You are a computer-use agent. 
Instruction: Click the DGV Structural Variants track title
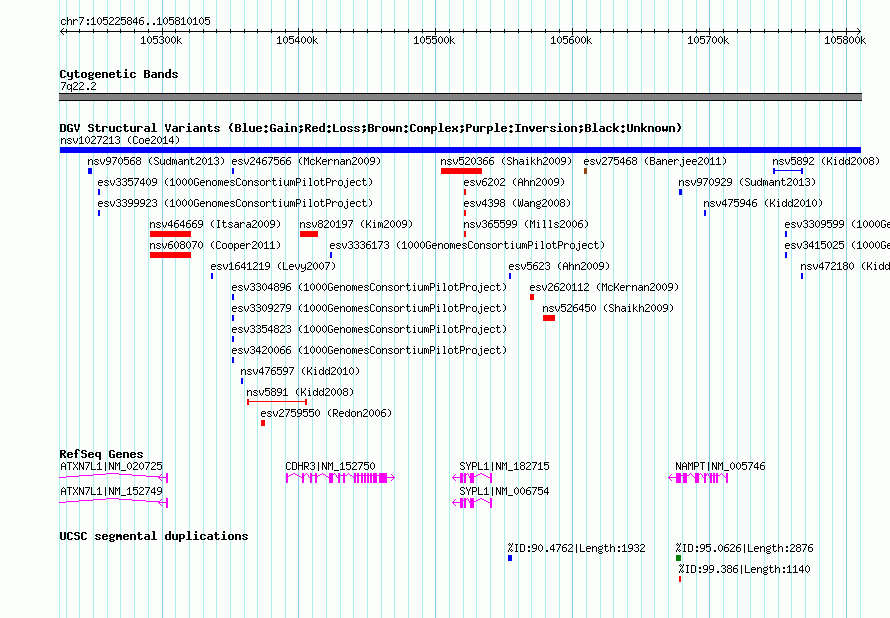coord(370,128)
